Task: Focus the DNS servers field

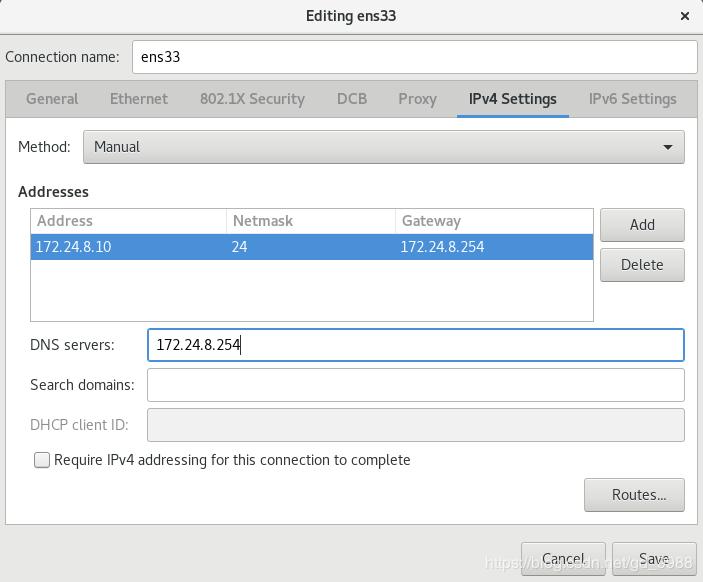Action: (x=415, y=345)
